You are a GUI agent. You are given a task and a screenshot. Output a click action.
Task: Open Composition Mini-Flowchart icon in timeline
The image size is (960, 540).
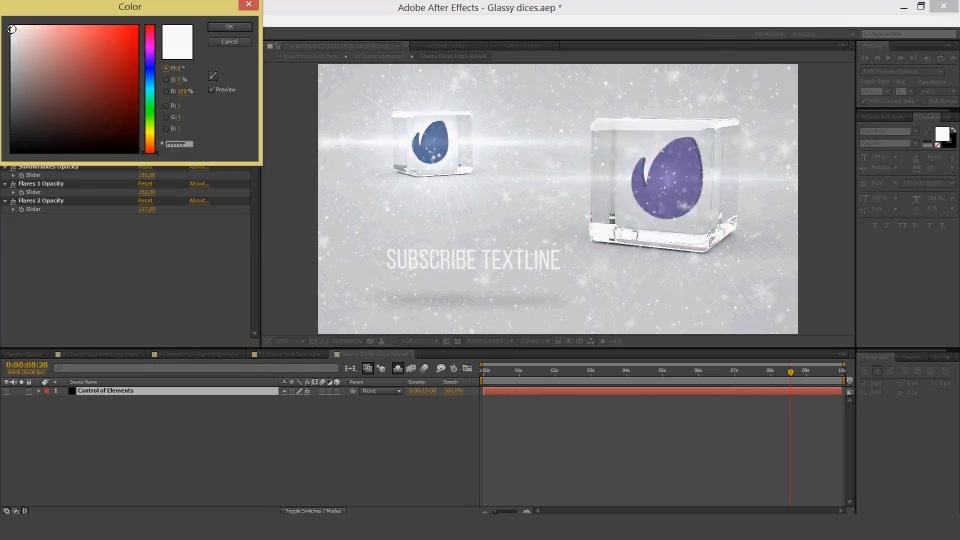pos(350,368)
